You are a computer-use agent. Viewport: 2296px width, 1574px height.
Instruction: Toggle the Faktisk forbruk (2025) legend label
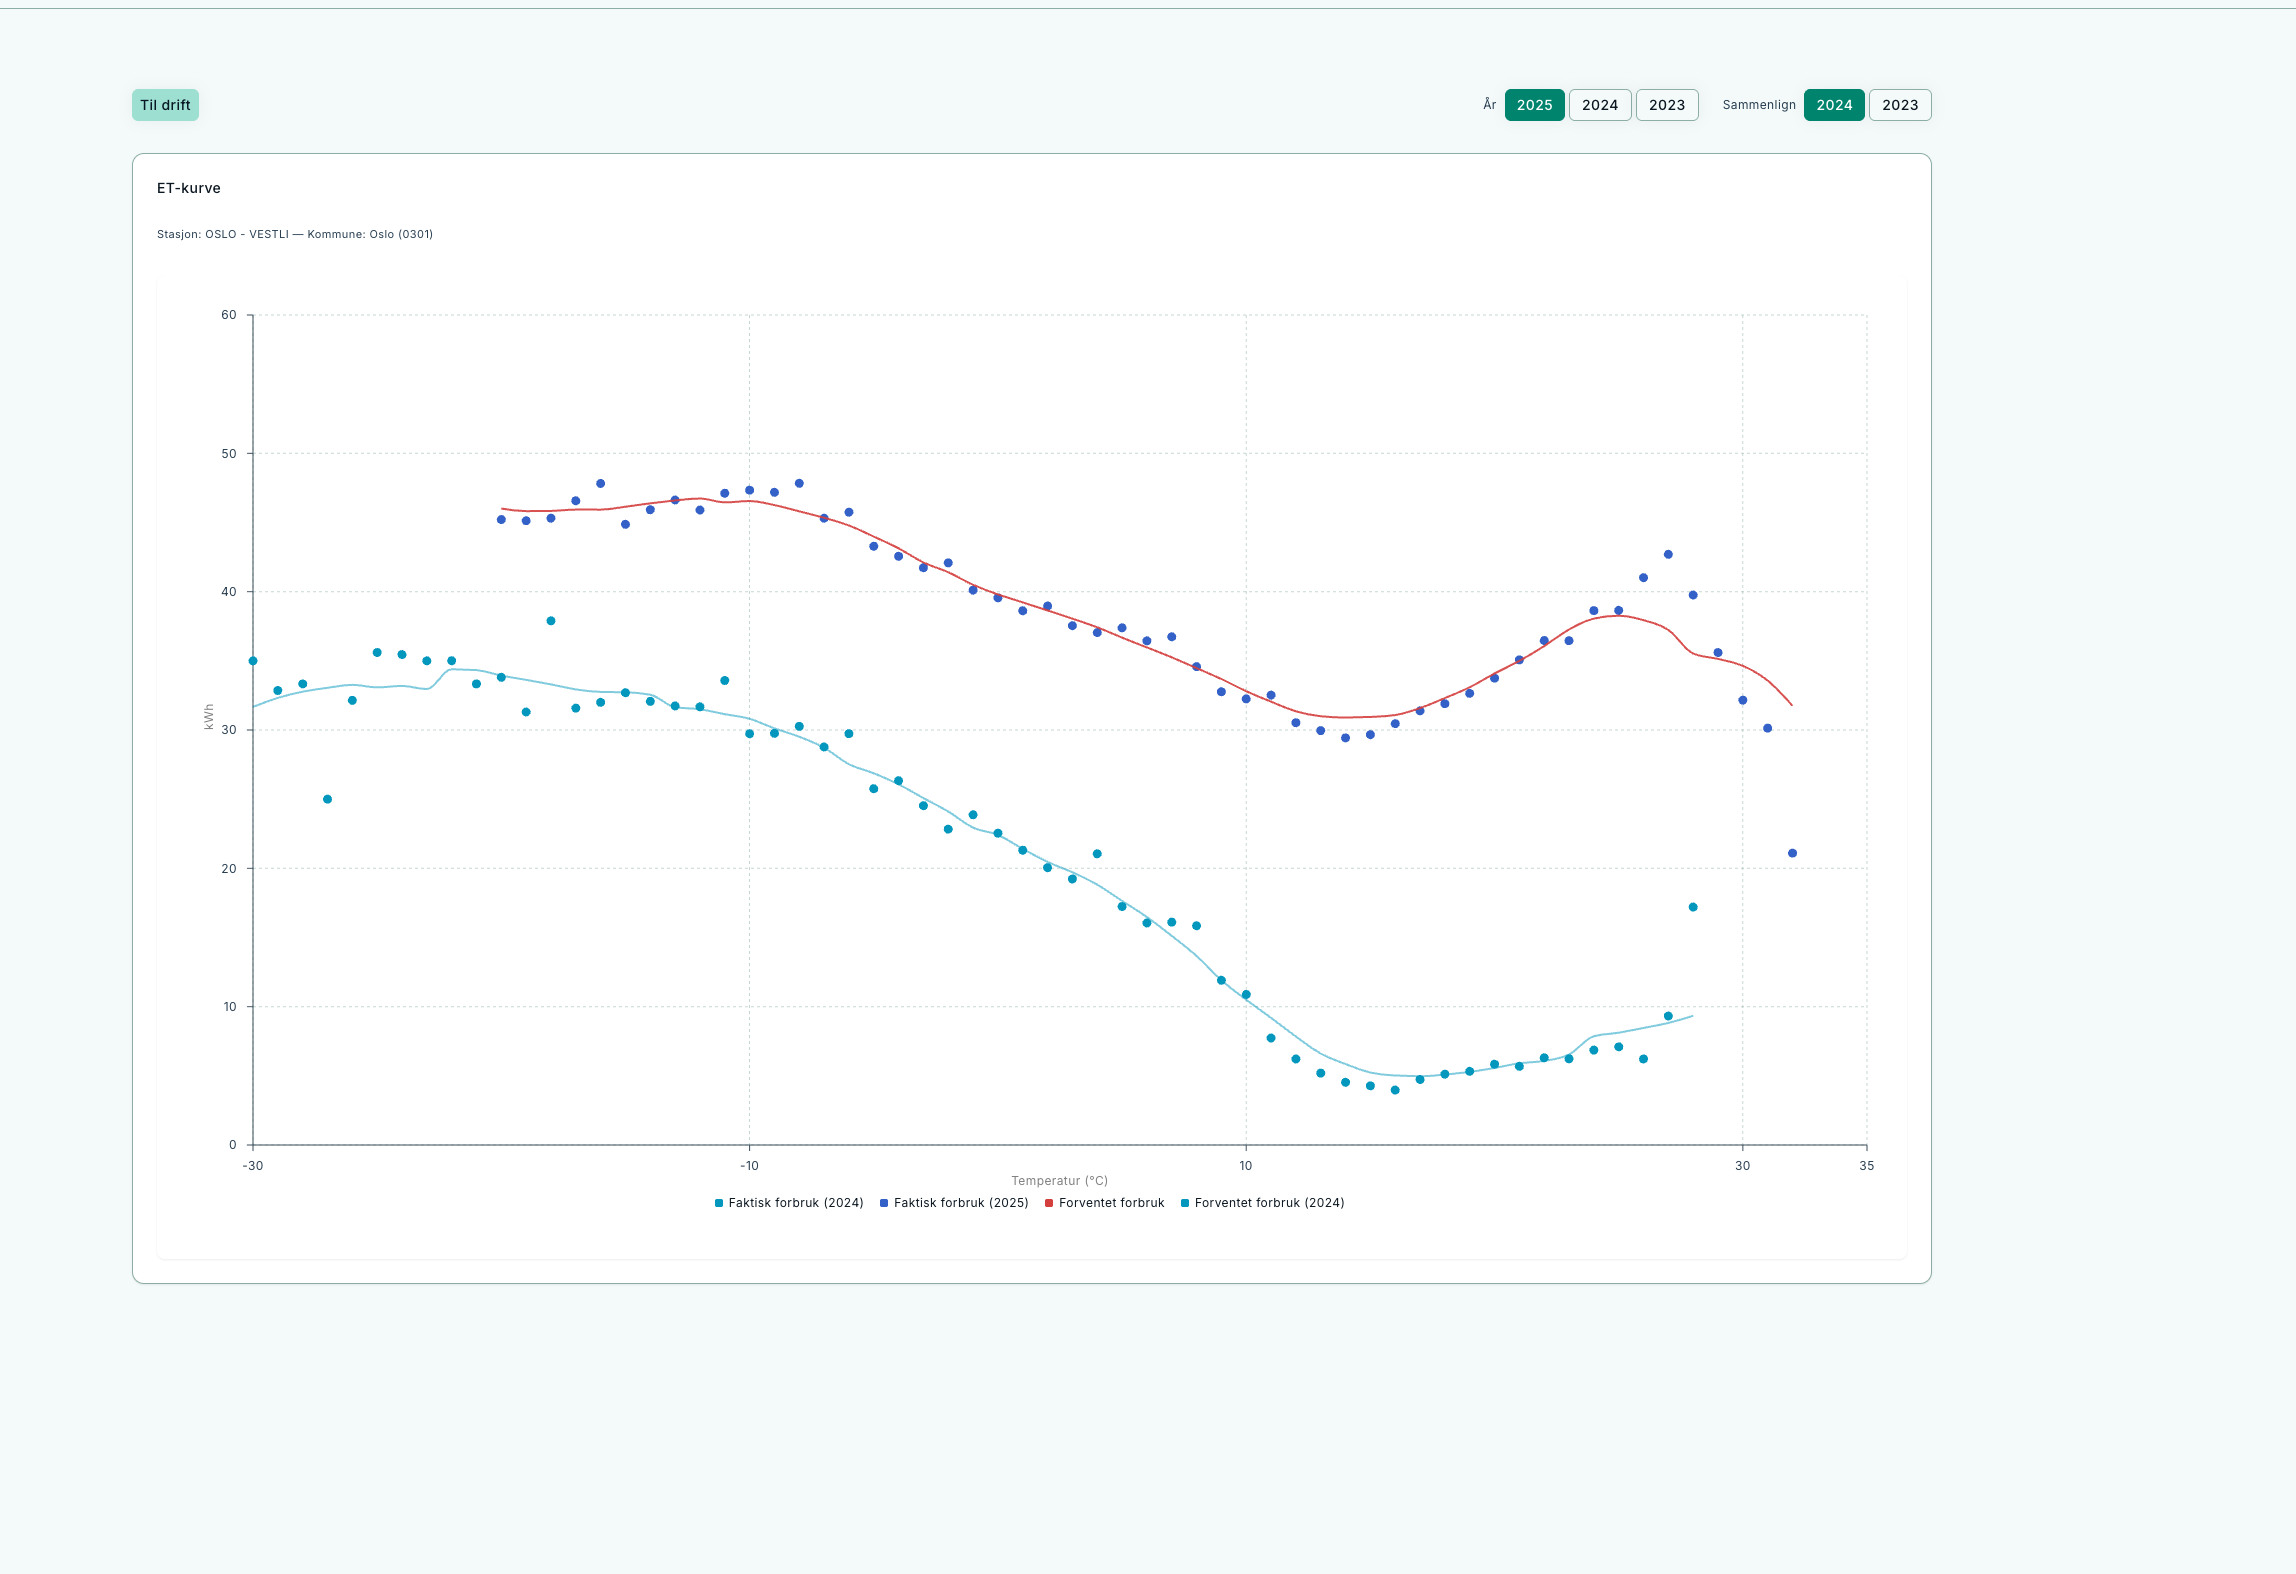(x=961, y=1203)
